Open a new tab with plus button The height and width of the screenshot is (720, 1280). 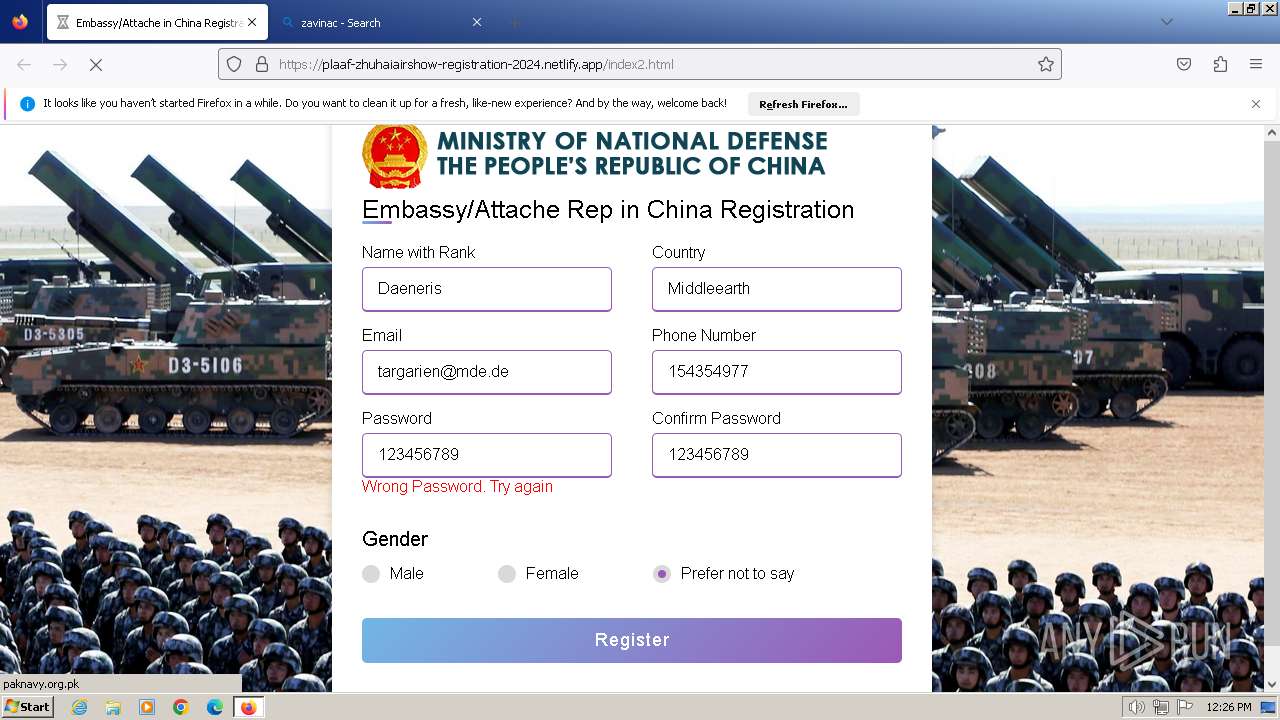coord(515,22)
